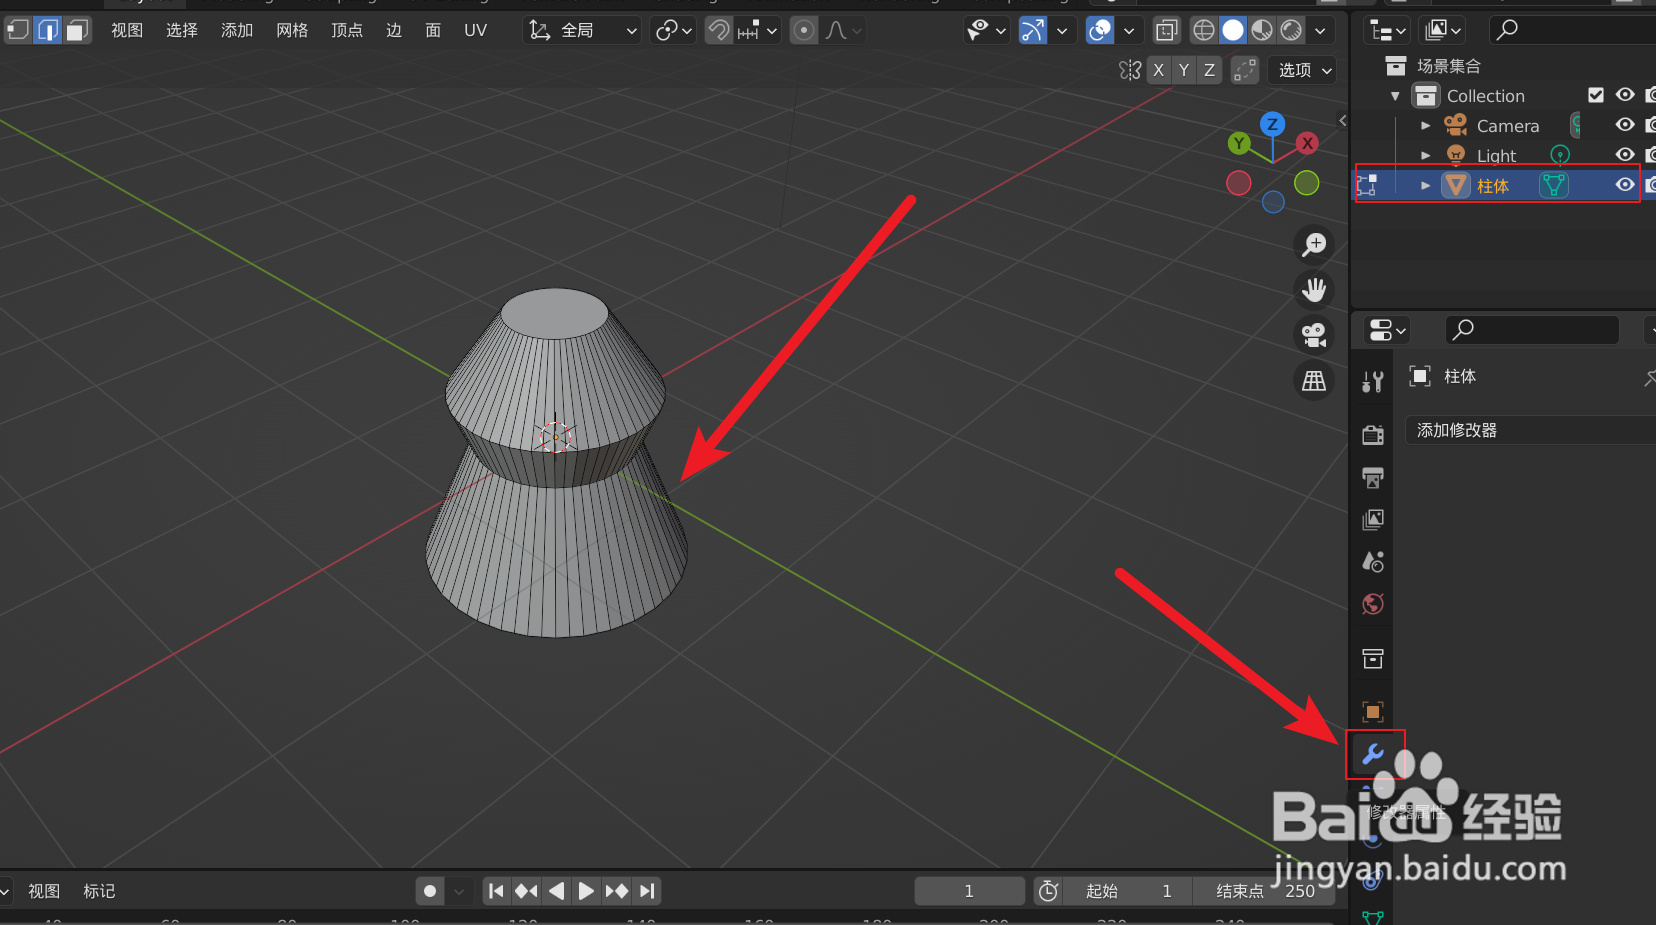Open the properties editor type dropdown
Screen dimensions: 1656x925
pyautogui.click(x=1387, y=330)
